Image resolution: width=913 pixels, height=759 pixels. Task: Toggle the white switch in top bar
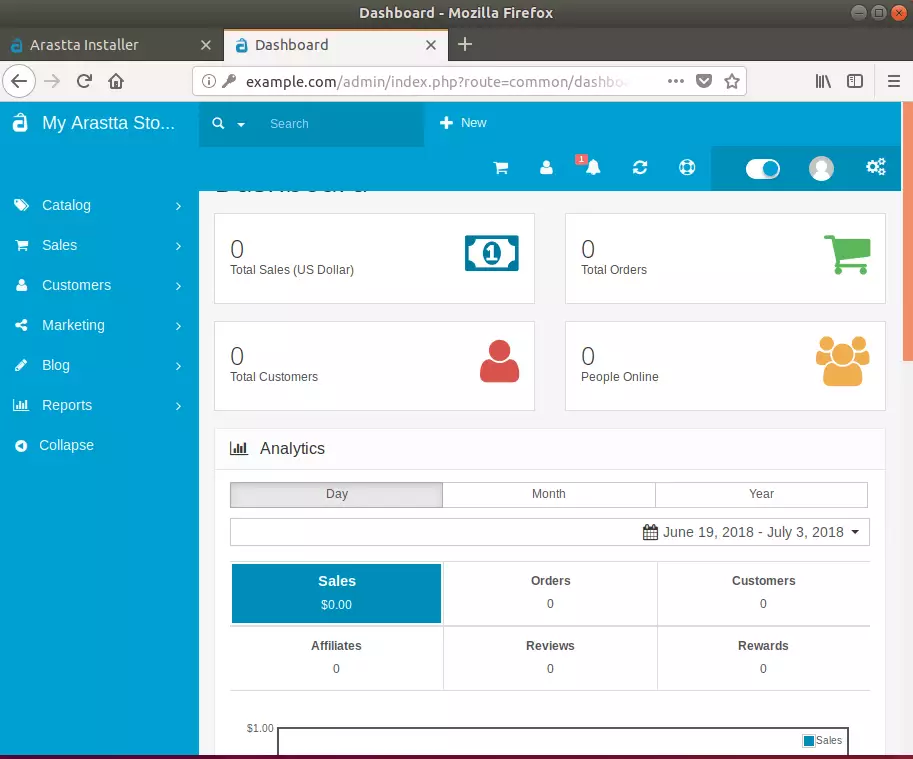763,169
